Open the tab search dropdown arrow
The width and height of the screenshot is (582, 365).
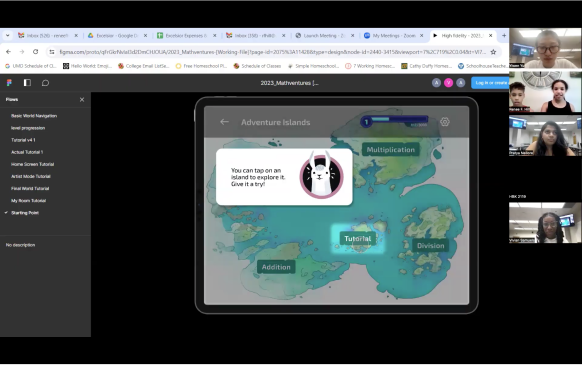pos(7,36)
